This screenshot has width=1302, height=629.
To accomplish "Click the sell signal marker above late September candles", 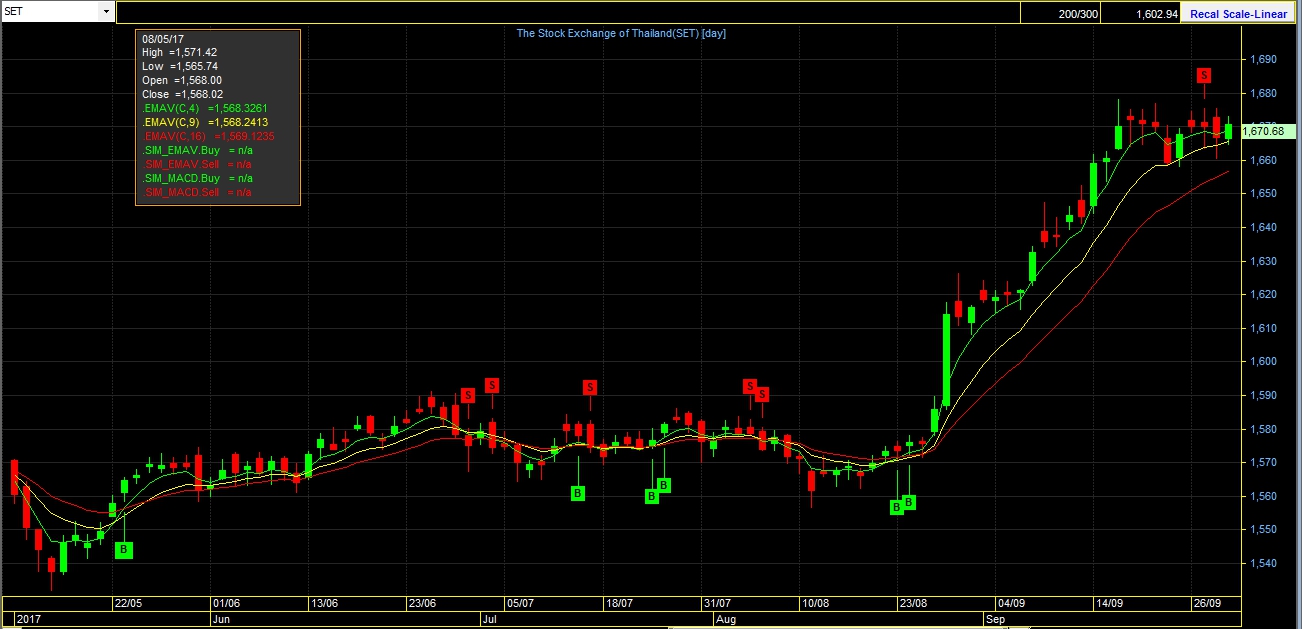I will 1204,75.
